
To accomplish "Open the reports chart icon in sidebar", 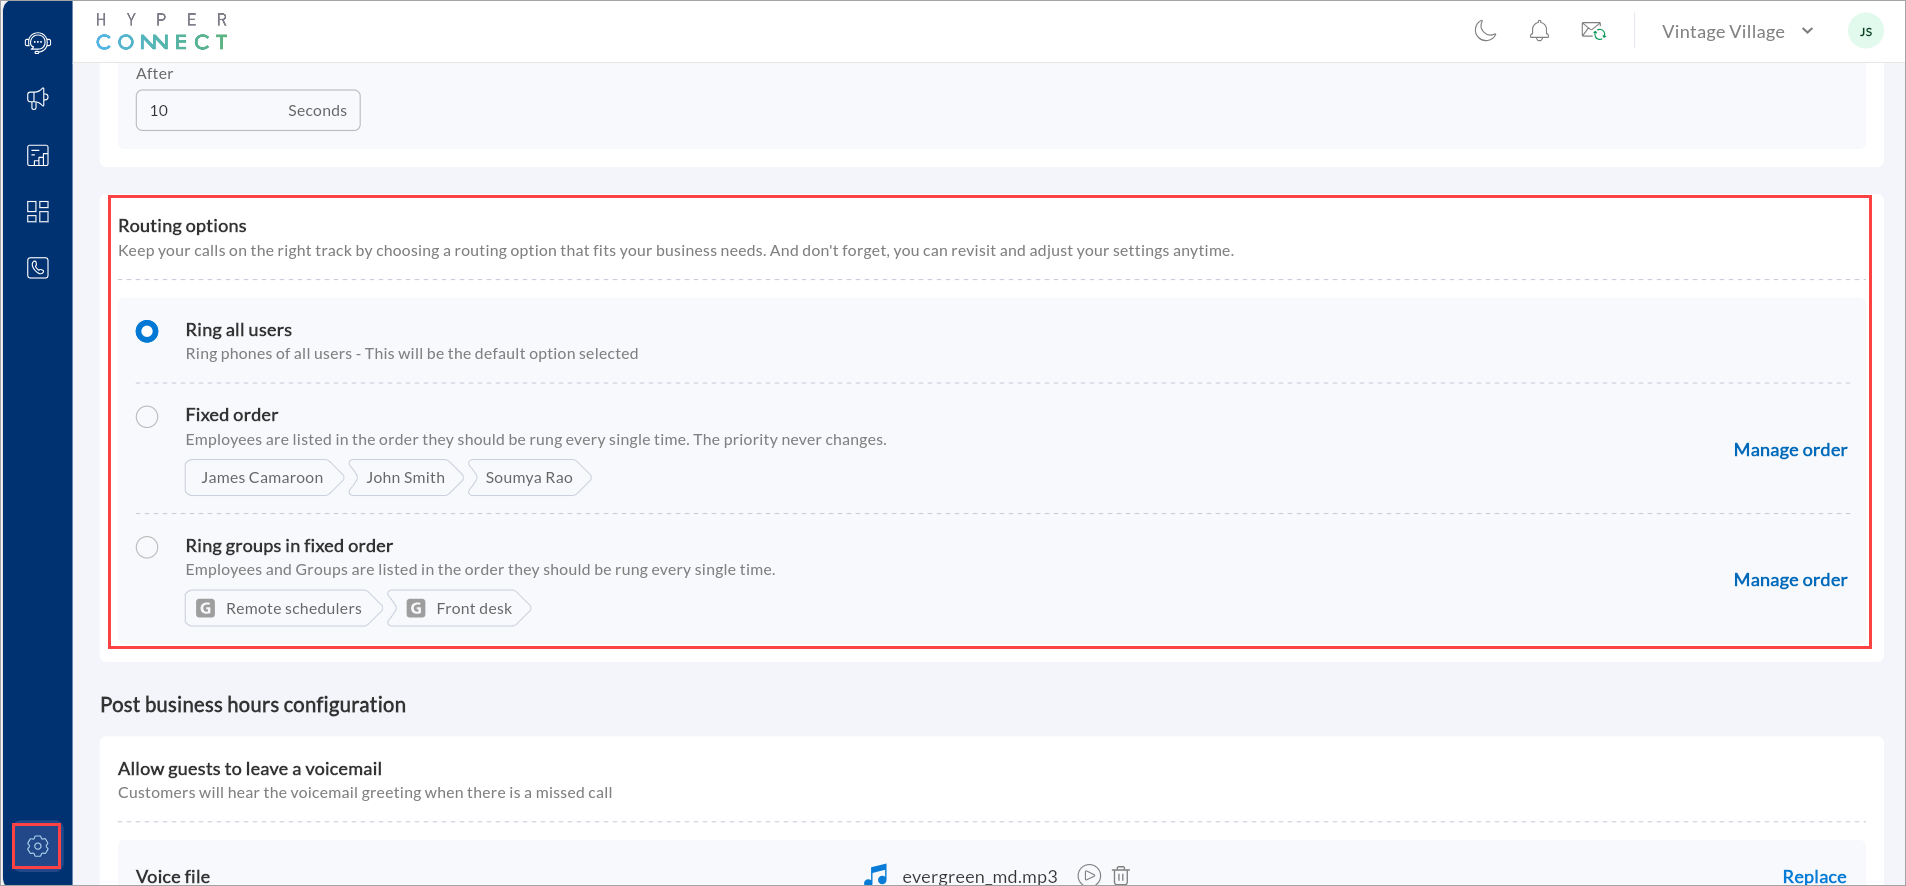I will click(x=38, y=155).
